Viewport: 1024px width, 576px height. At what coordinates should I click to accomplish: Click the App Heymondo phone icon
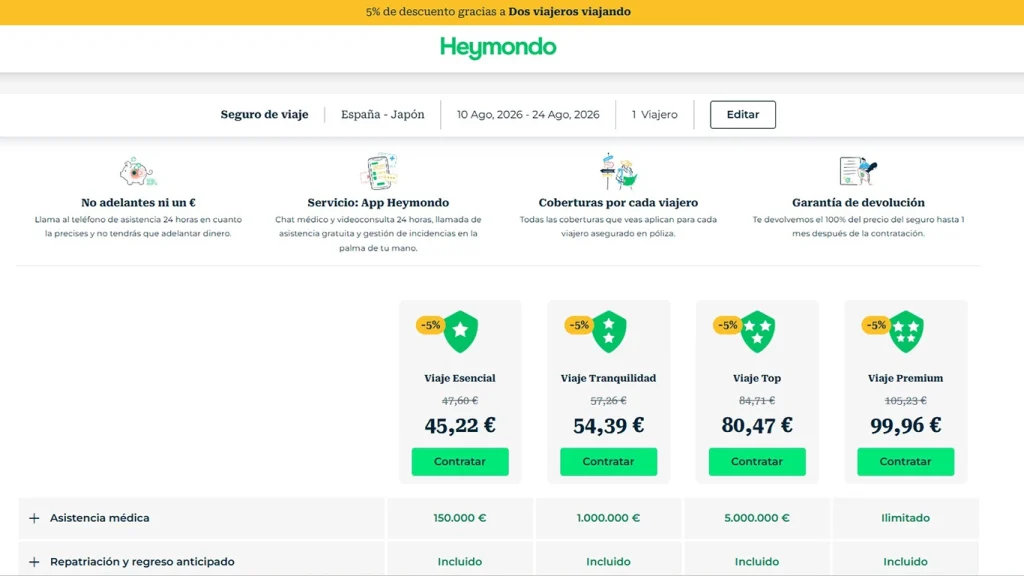379,171
